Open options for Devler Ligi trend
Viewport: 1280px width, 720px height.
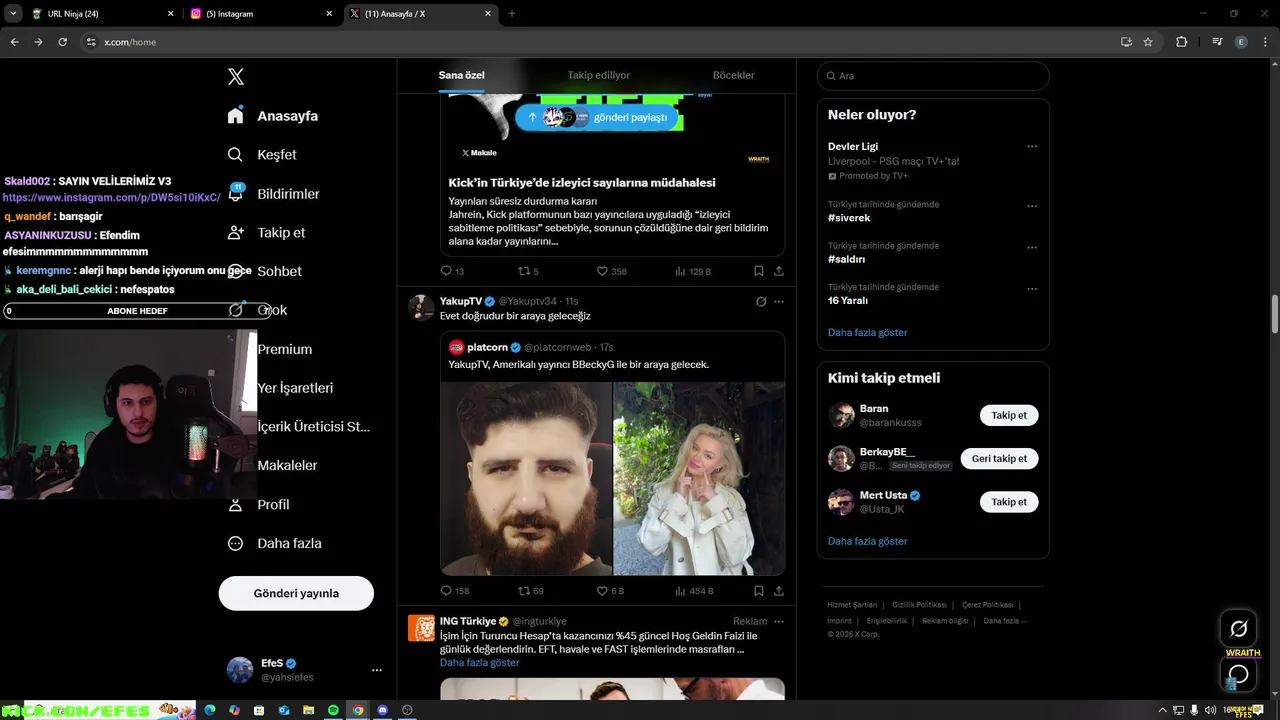(x=1032, y=147)
